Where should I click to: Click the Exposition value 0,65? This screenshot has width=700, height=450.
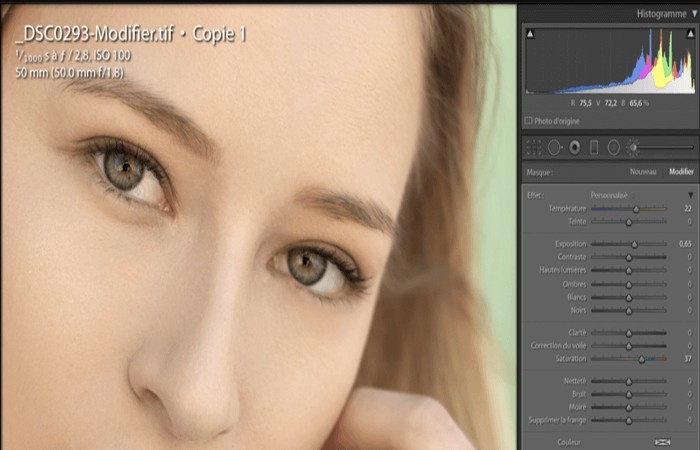coord(685,244)
